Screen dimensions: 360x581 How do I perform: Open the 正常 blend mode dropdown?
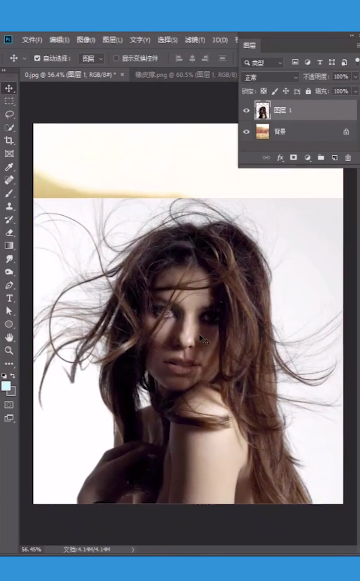[270, 77]
